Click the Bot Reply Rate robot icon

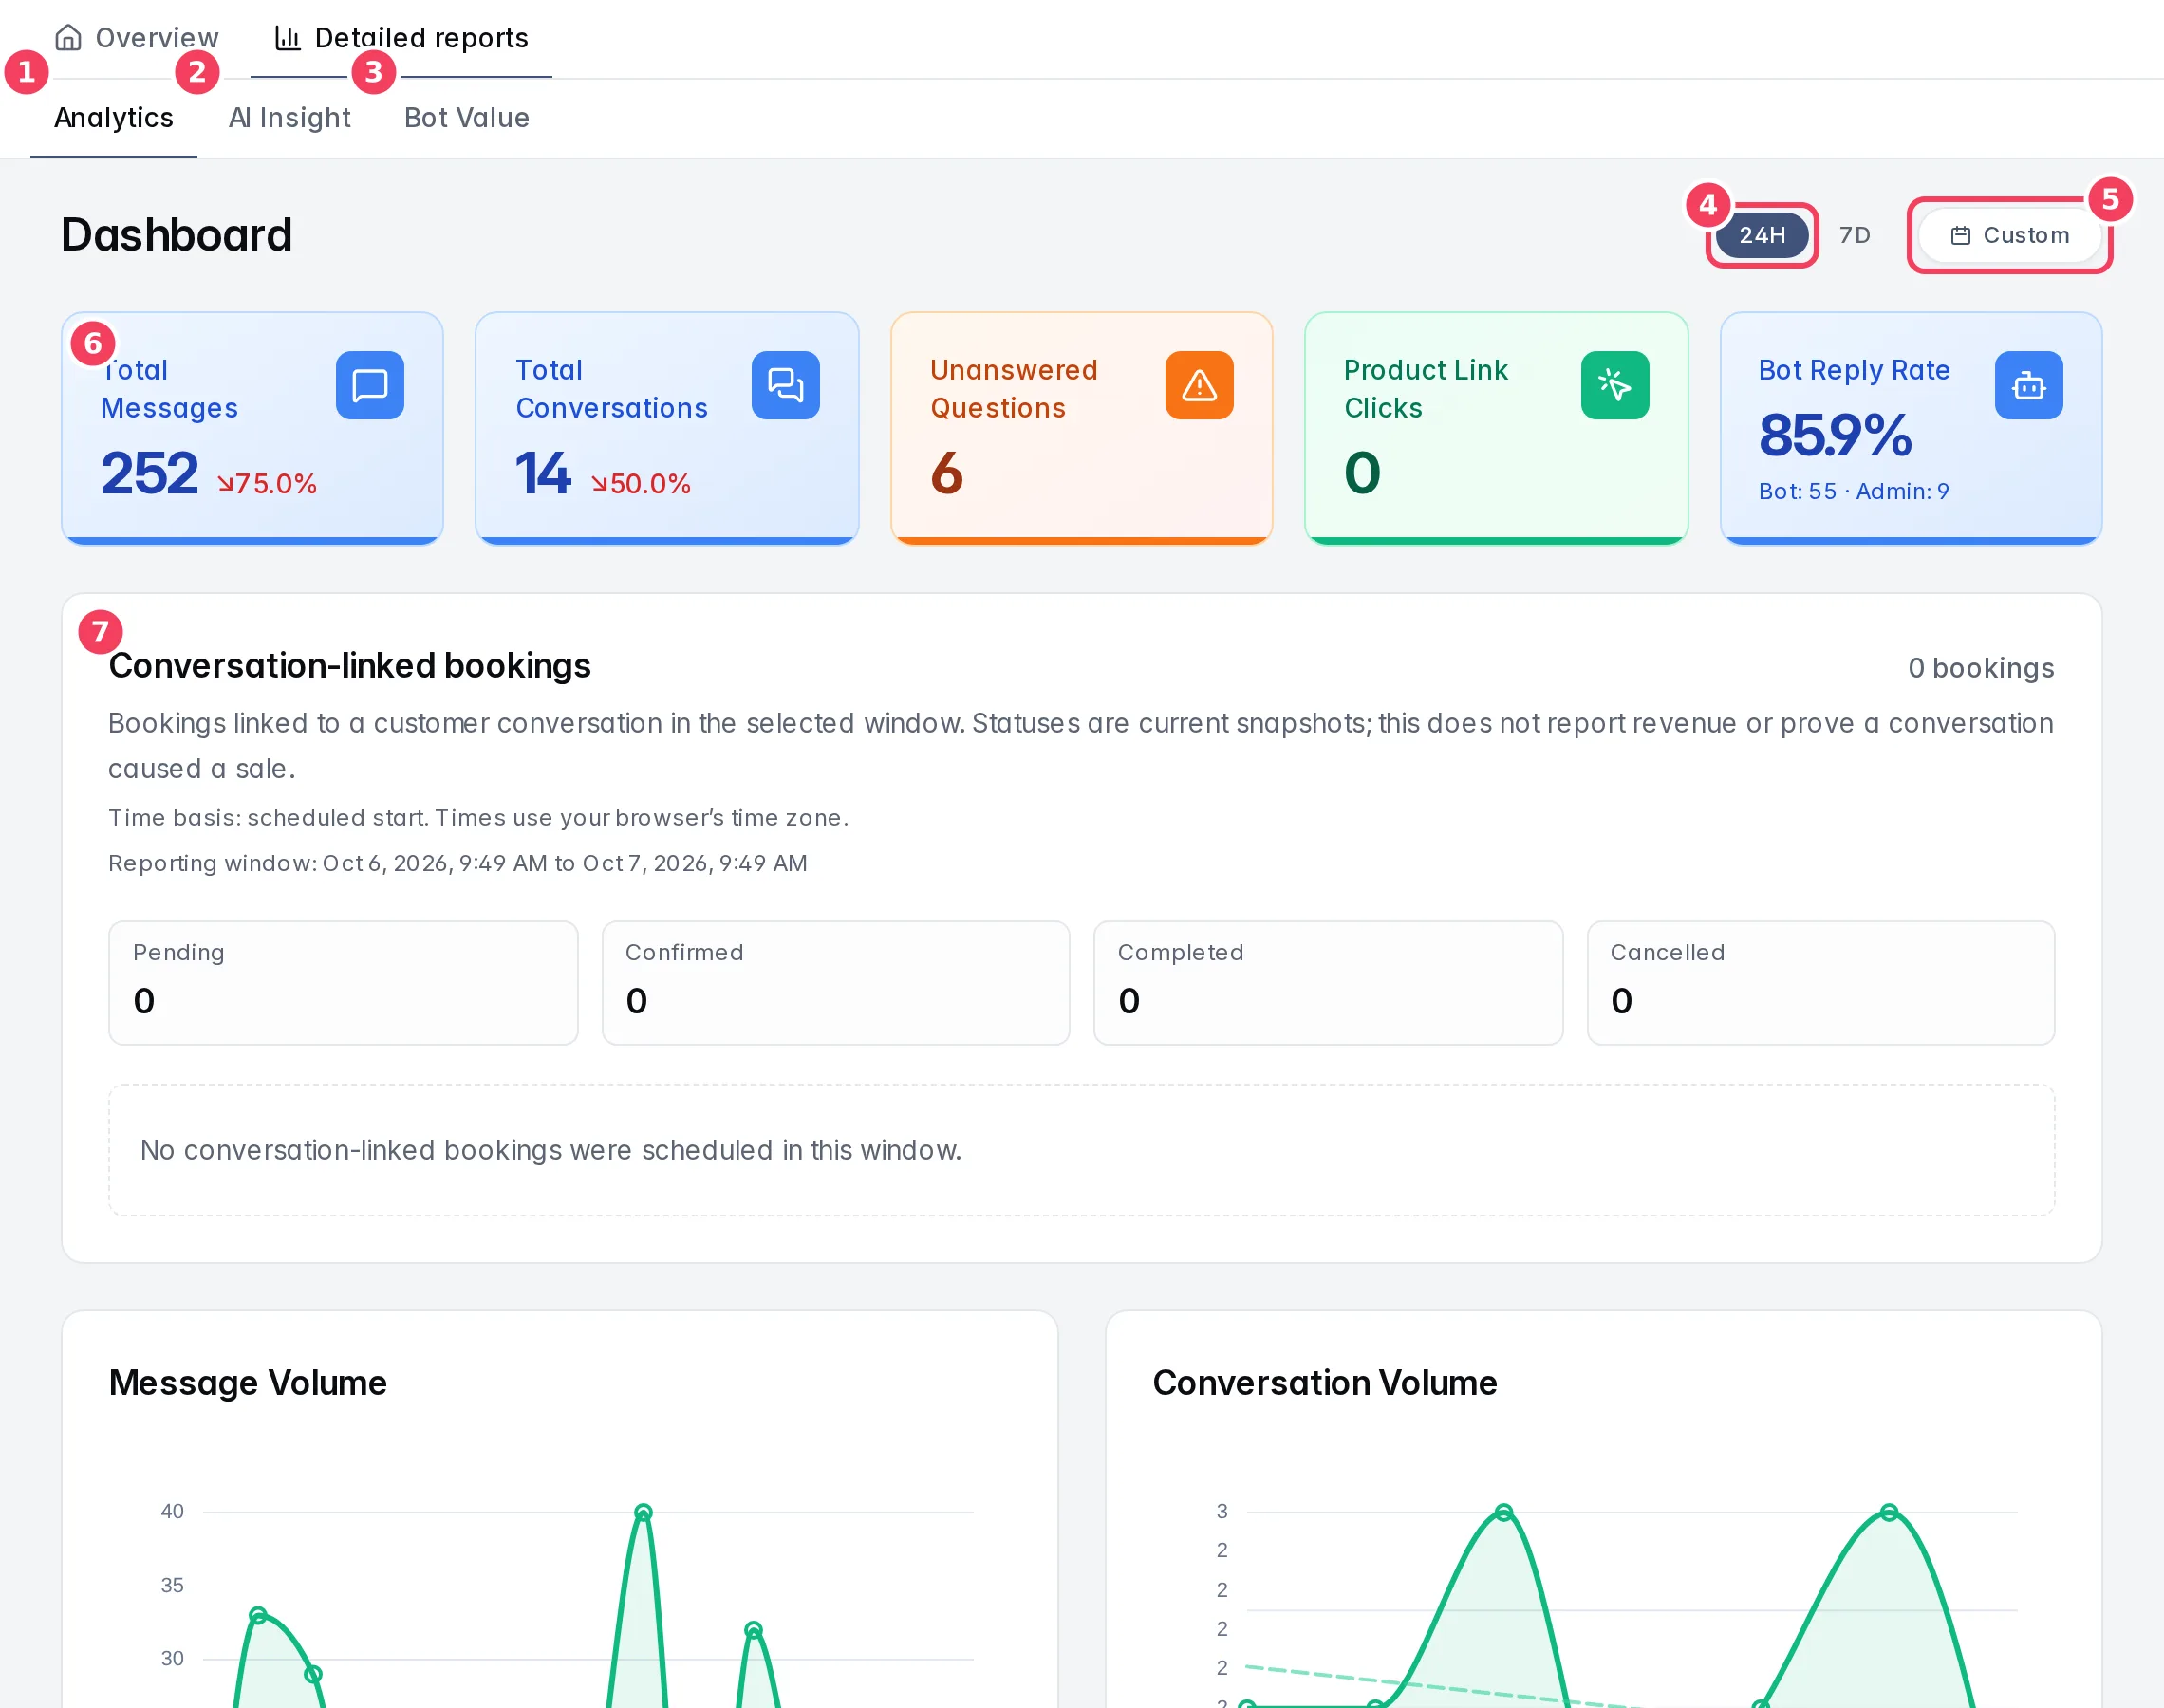pos(2028,385)
